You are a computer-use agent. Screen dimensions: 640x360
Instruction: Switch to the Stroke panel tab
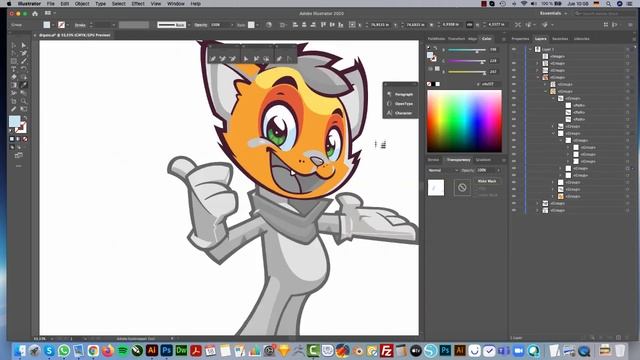[x=433, y=160]
